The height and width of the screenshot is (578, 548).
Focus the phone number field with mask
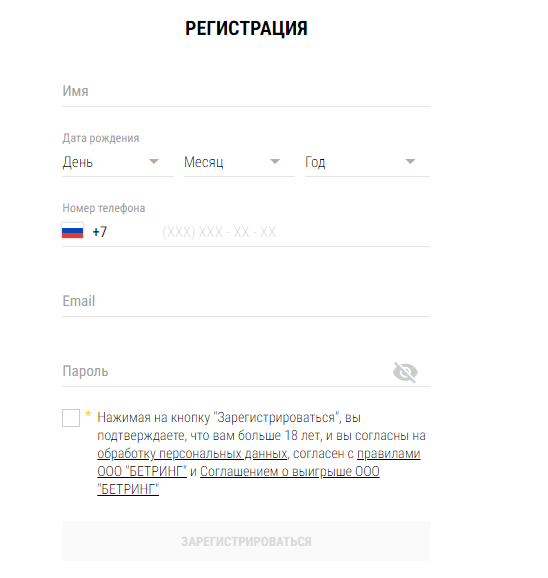point(295,232)
